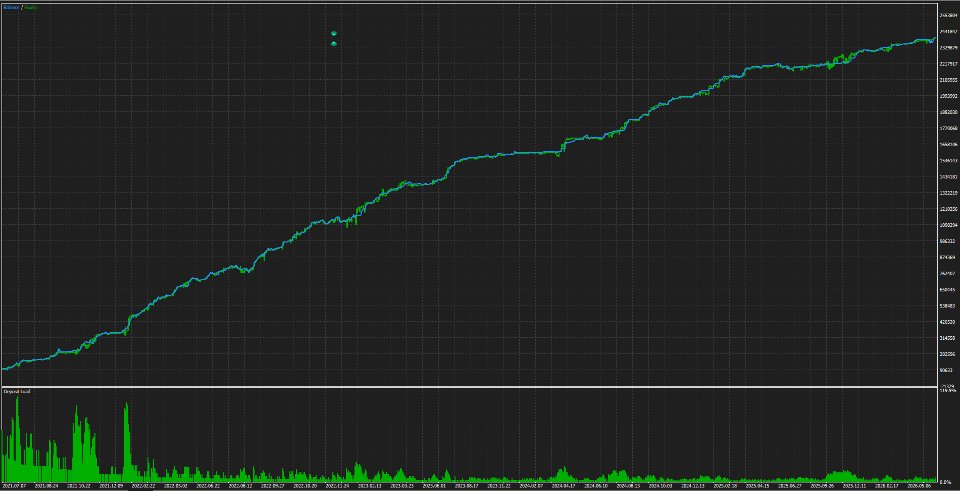Click the 2023.03.23 date label
The width and height of the screenshot is (960, 491).
point(404,485)
